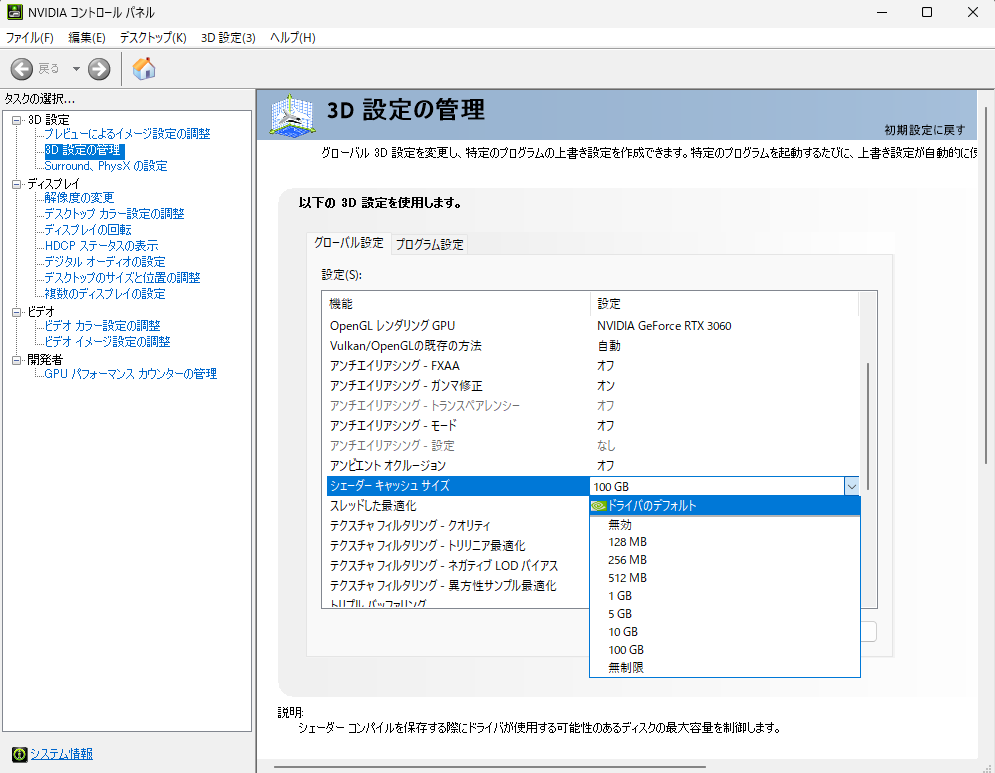The height and width of the screenshot is (773, 995).
Task: Close the shader cache size combo box arrow
Action: pos(852,487)
